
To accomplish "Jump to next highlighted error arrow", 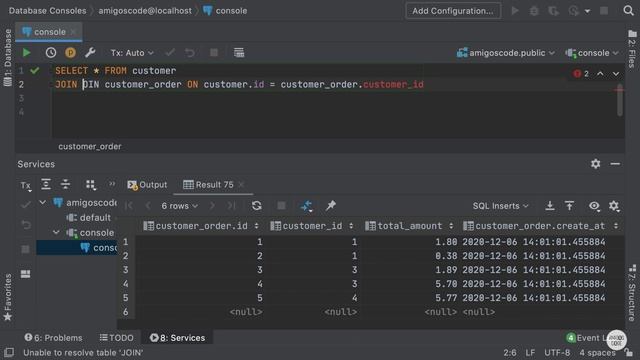I will pyautogui.click(x=616, y=74).
